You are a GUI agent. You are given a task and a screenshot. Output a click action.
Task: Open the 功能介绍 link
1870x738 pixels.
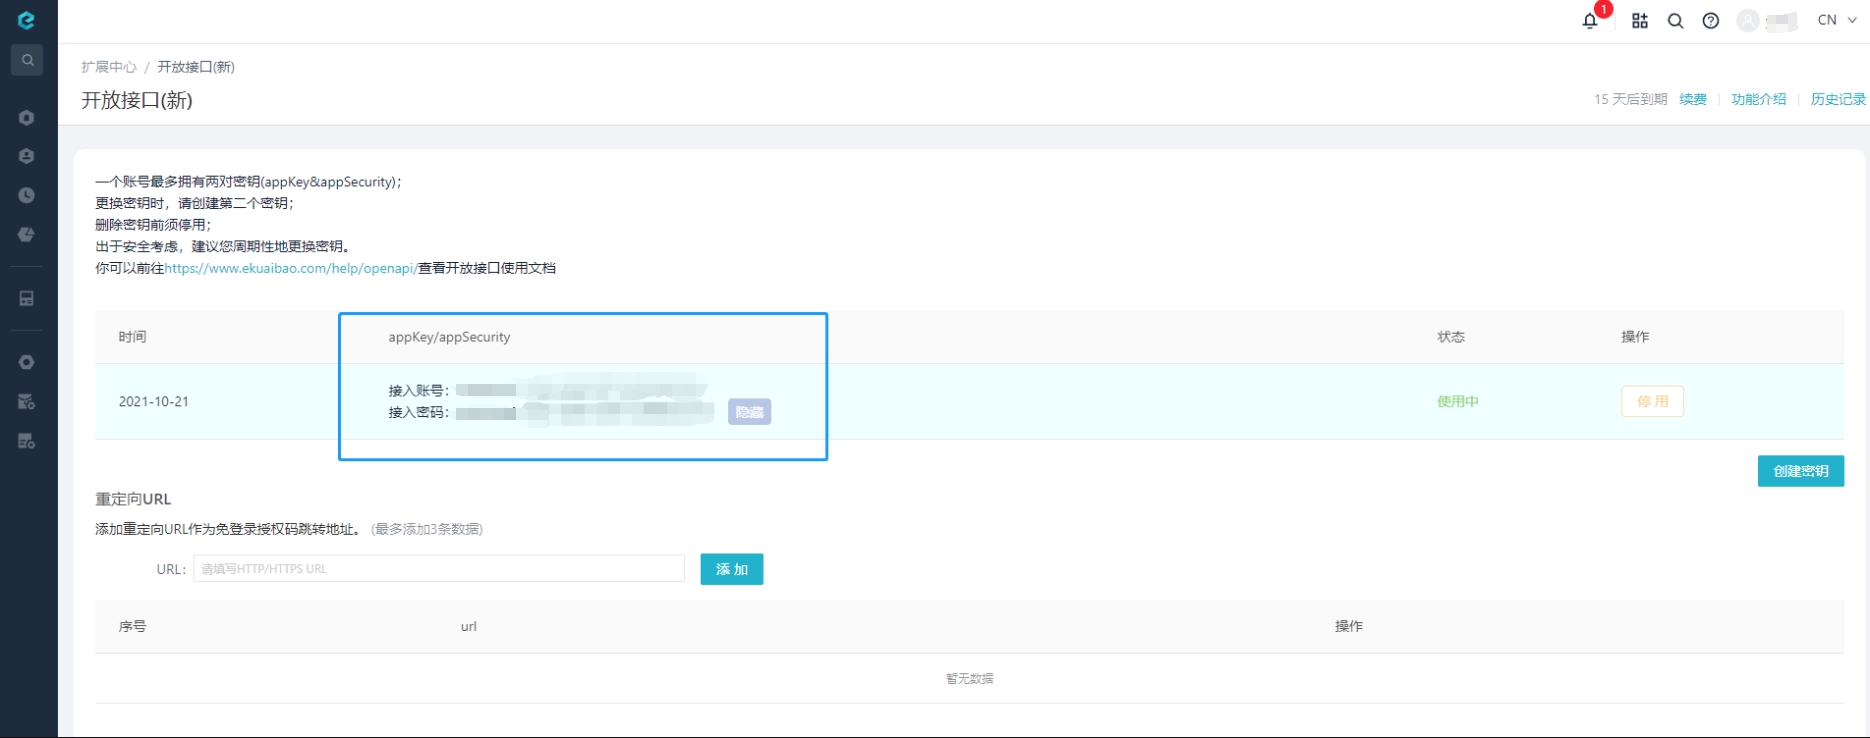(x=1758, y=99)
